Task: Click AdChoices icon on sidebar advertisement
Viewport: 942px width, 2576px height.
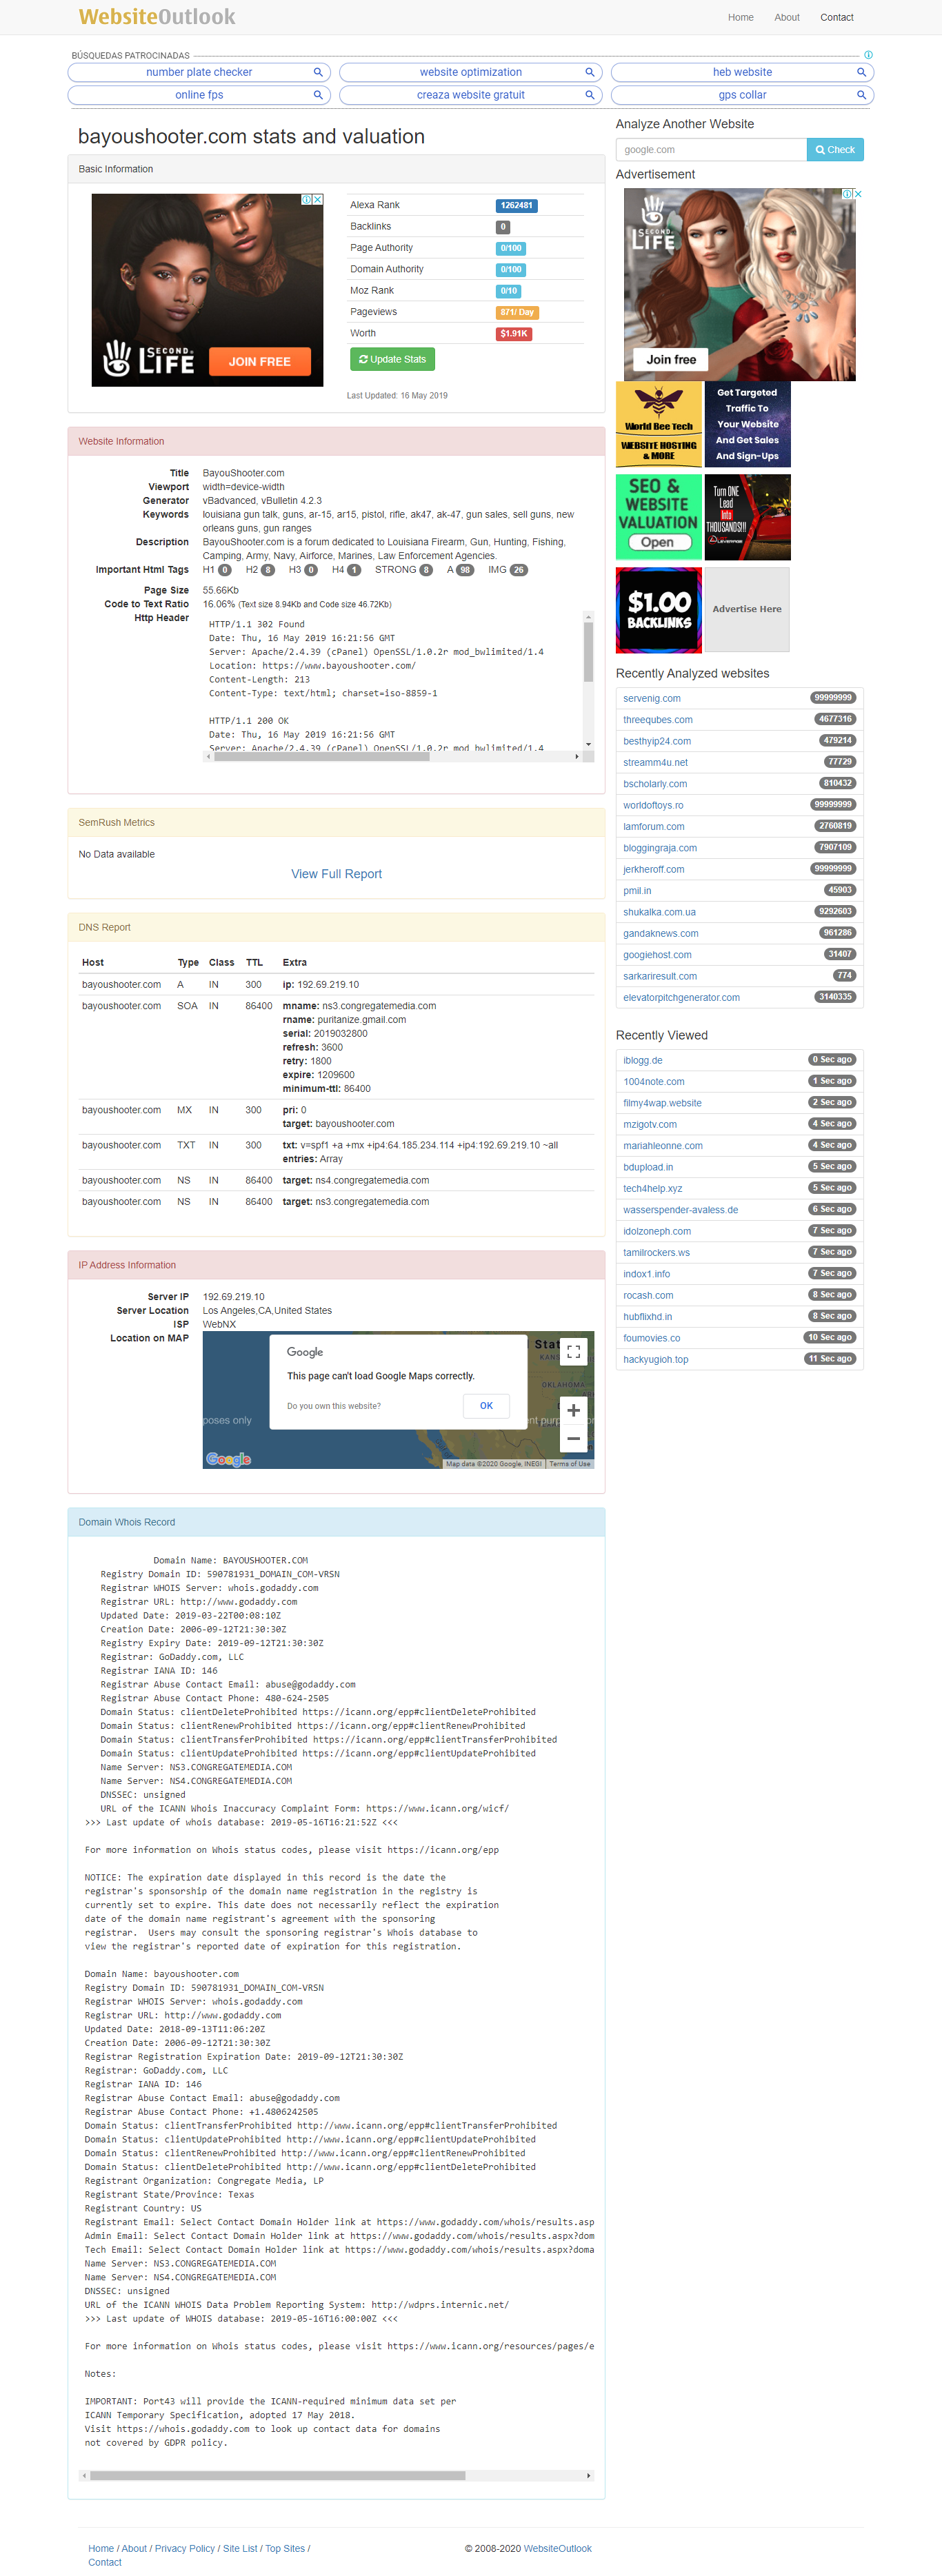Action: click(846, 194)
